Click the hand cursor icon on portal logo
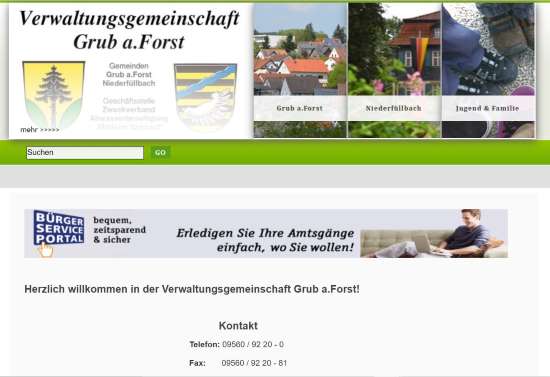 [46, 250]
